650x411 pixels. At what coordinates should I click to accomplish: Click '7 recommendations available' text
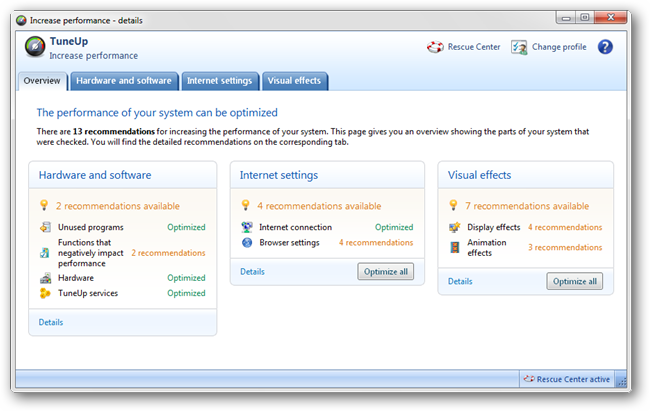click(527, 206)
